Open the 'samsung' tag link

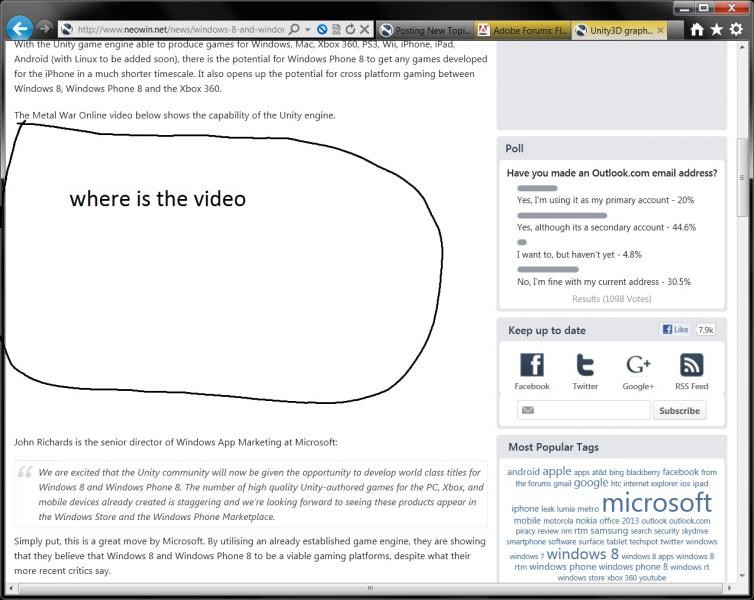(609, 531)
